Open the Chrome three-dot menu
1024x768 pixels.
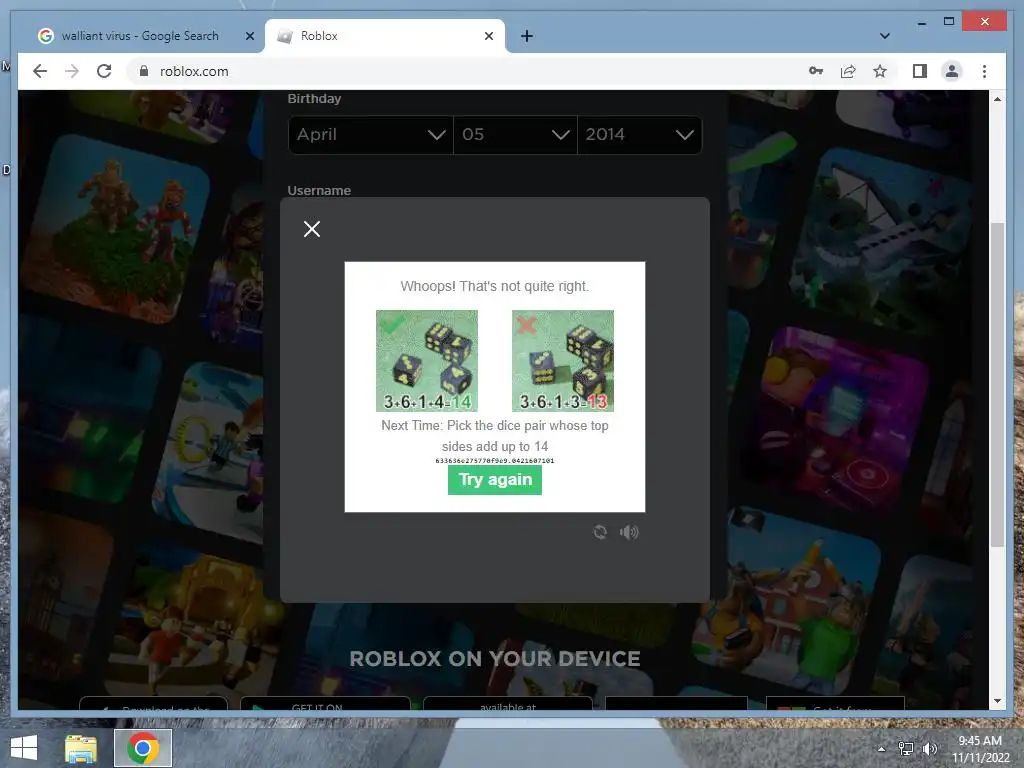(984, 71)
